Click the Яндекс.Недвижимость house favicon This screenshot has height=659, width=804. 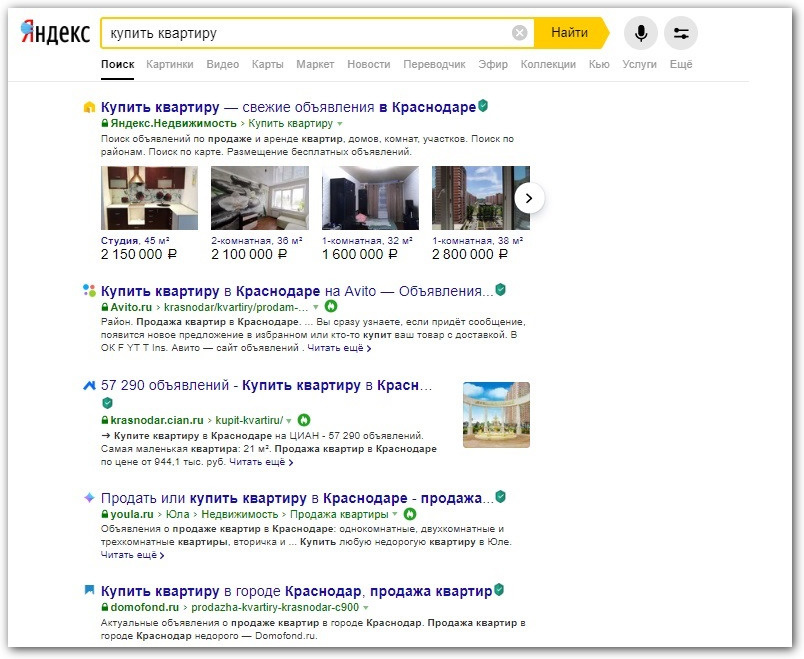89,107
